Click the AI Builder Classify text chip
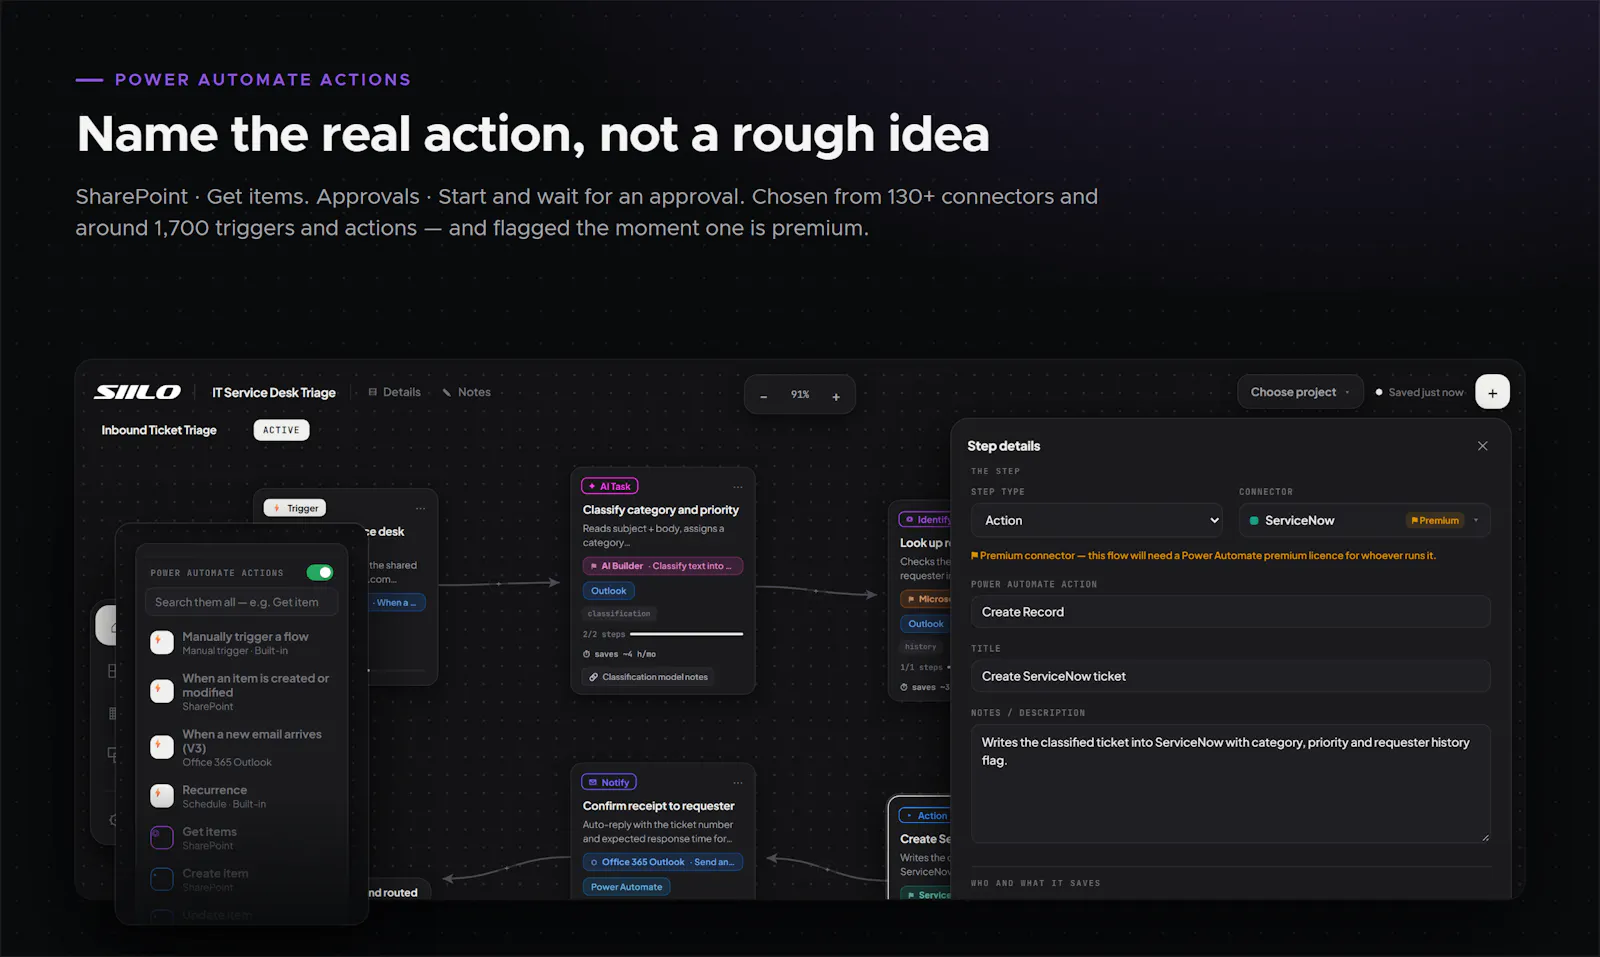This screenshot has height=957, width=1600. coord(662,566)
